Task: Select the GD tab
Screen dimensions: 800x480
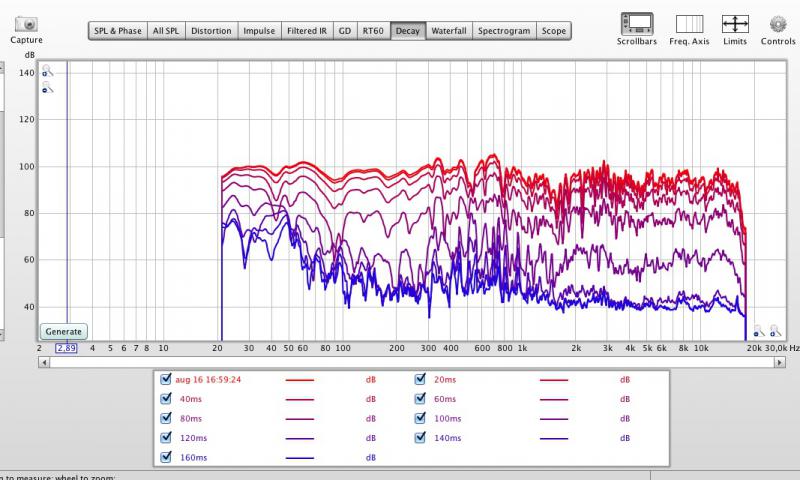Action: [x=345, y=31]
